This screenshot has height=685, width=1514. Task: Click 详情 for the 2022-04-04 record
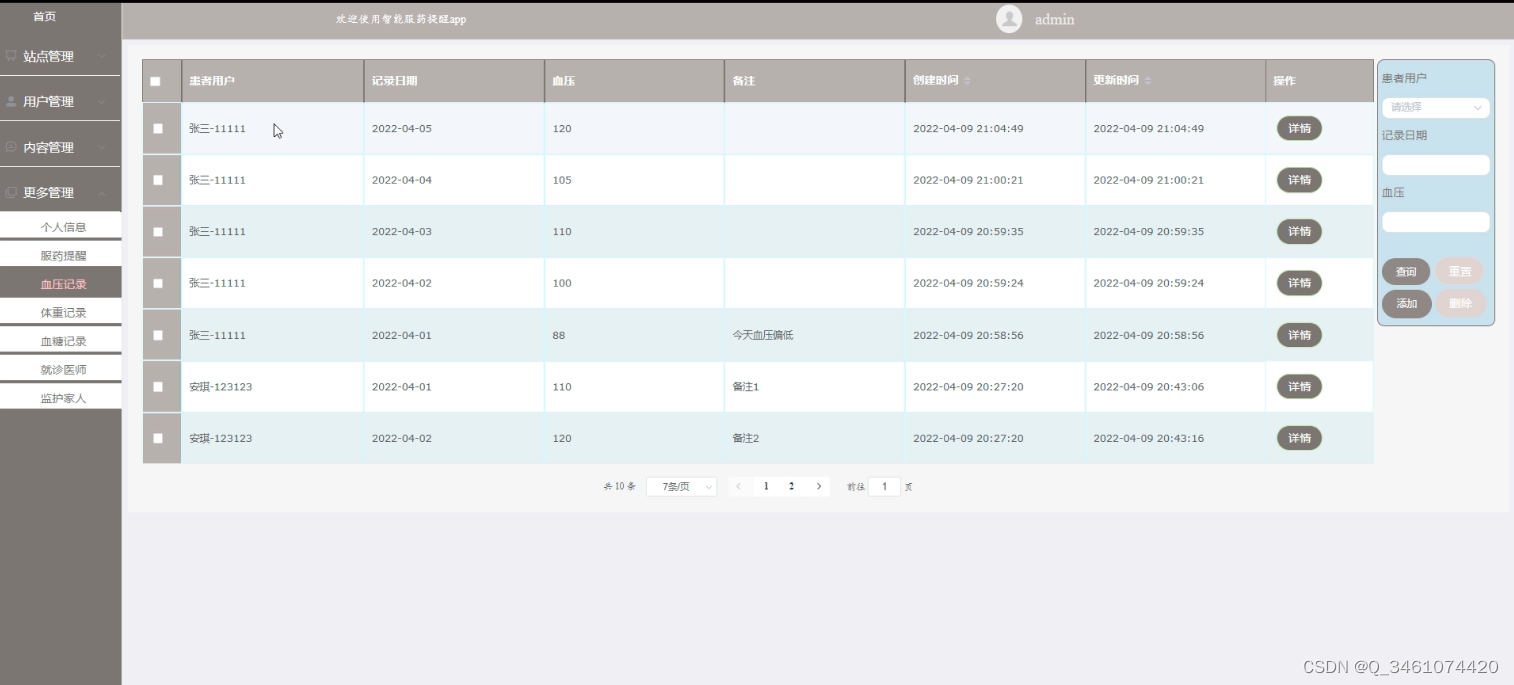click(1299, 180)
